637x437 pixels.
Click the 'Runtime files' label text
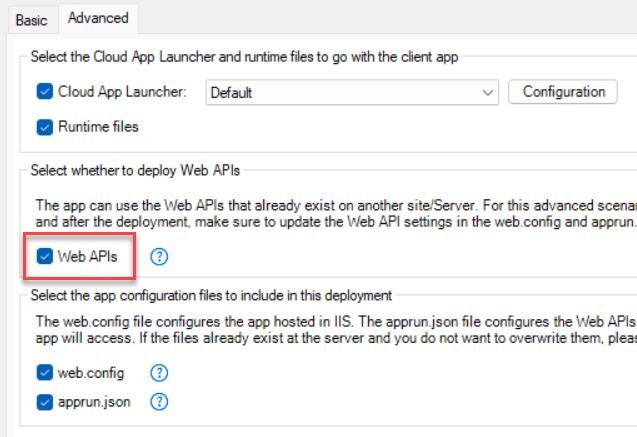pyautogui.click(x=98, y=127)
